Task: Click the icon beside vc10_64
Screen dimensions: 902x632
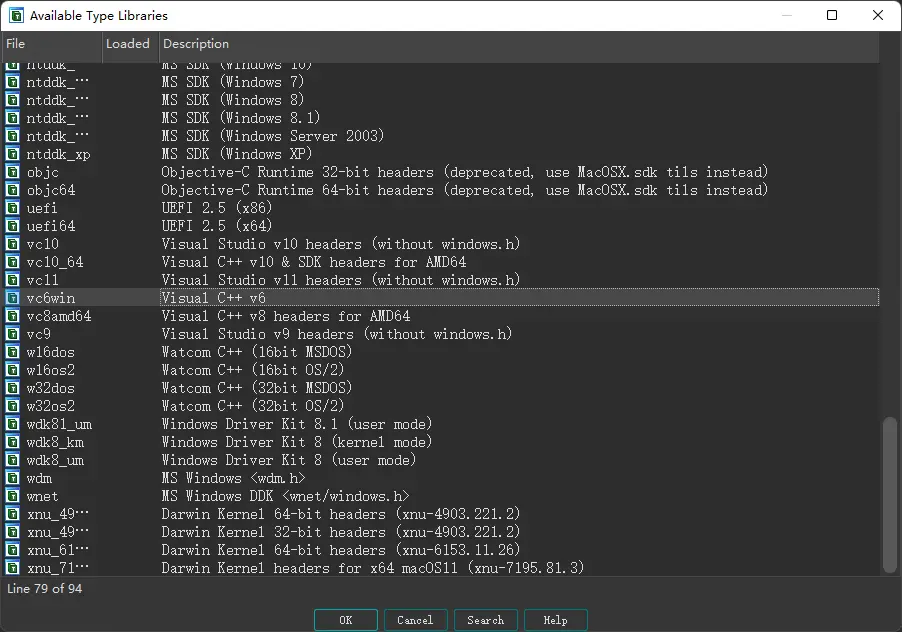Action: 12,262
